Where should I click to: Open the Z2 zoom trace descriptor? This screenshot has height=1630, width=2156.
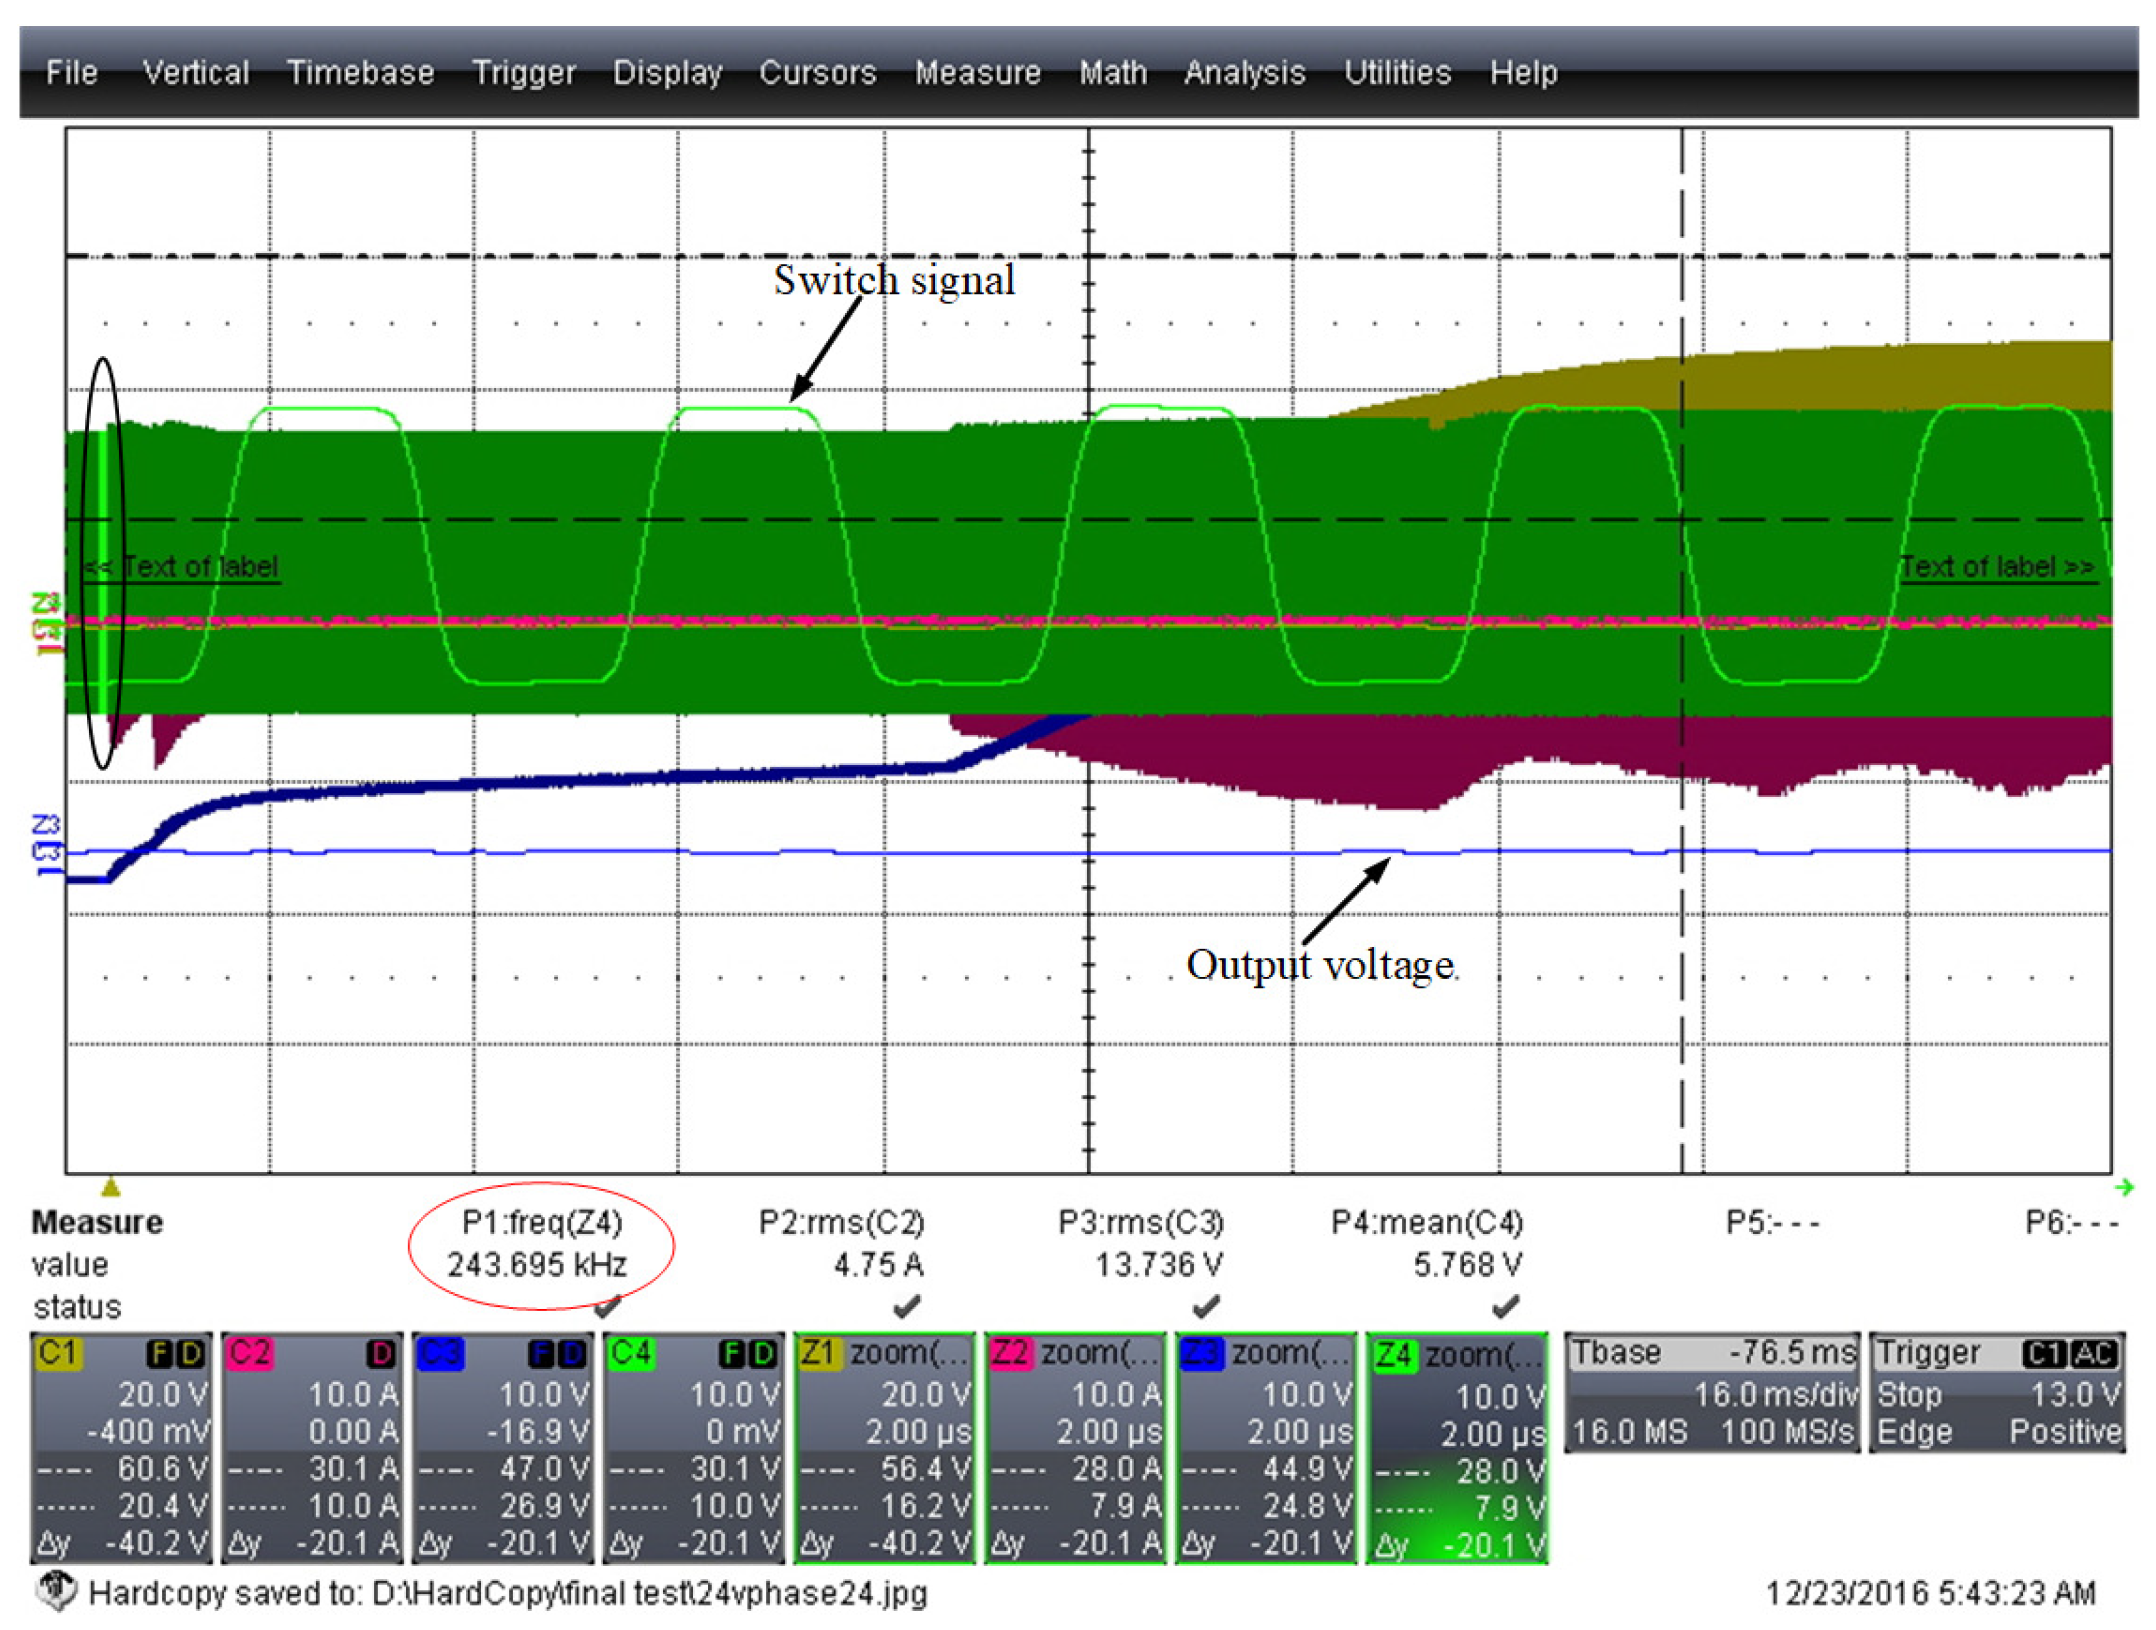point(1075,1446)
